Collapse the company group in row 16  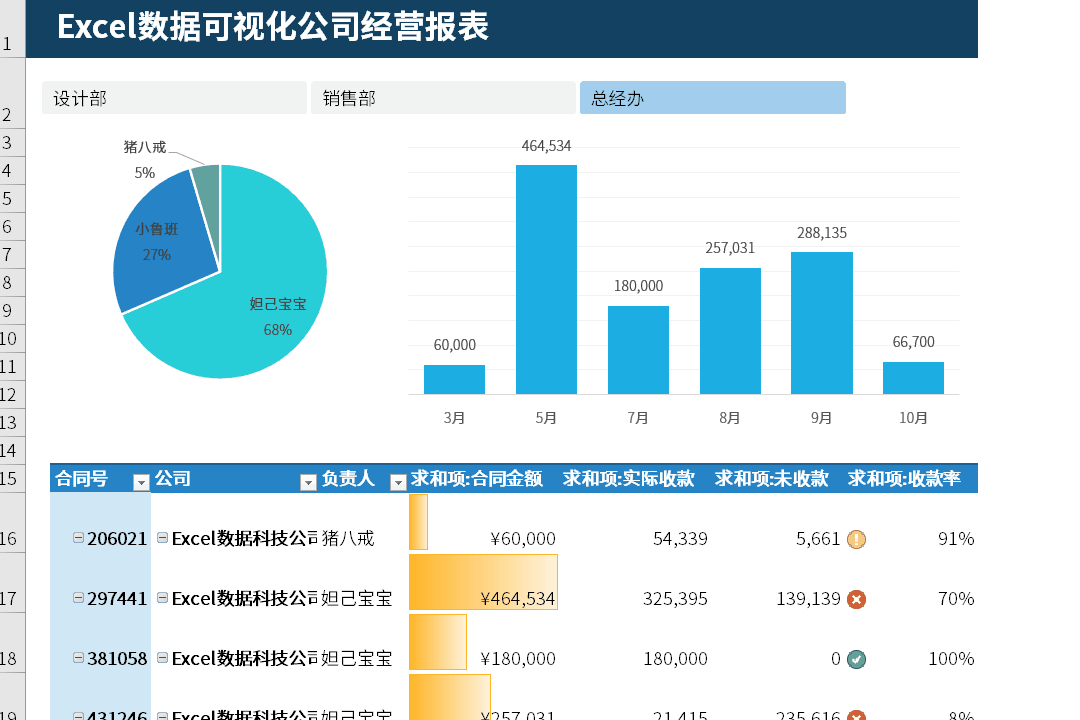tap(163, 538)
